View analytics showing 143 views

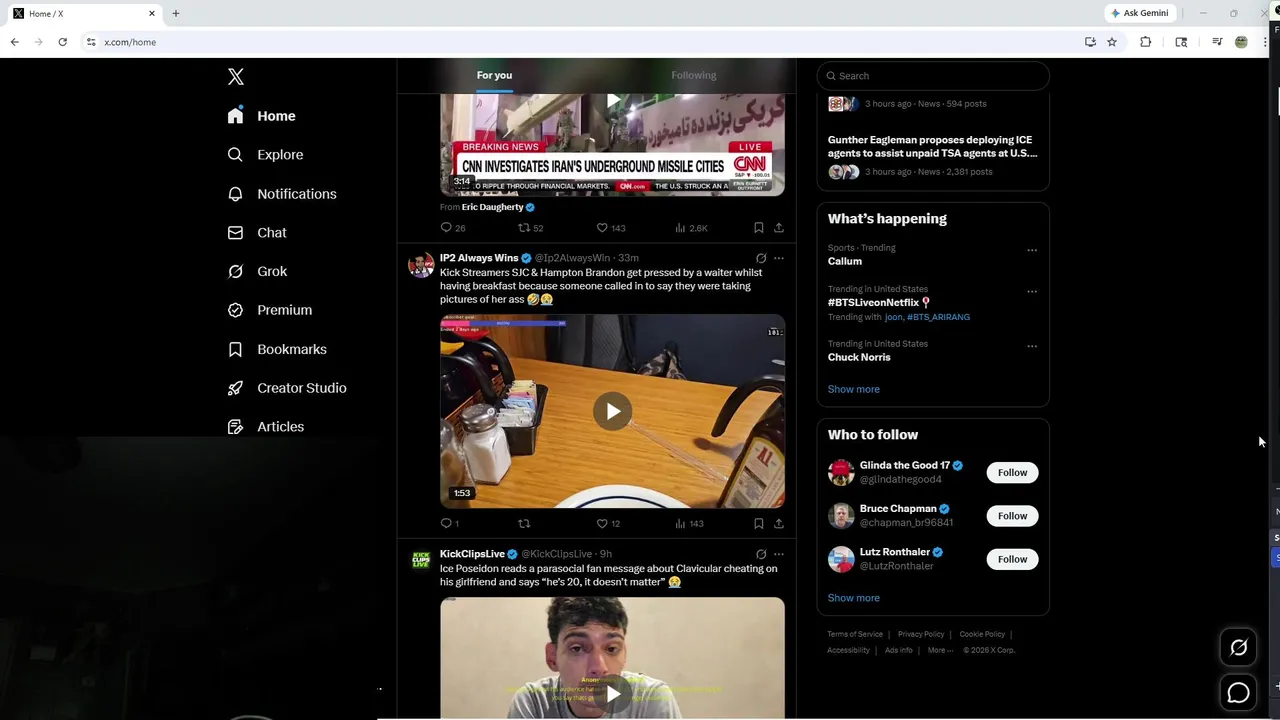(x=689, y=523)
